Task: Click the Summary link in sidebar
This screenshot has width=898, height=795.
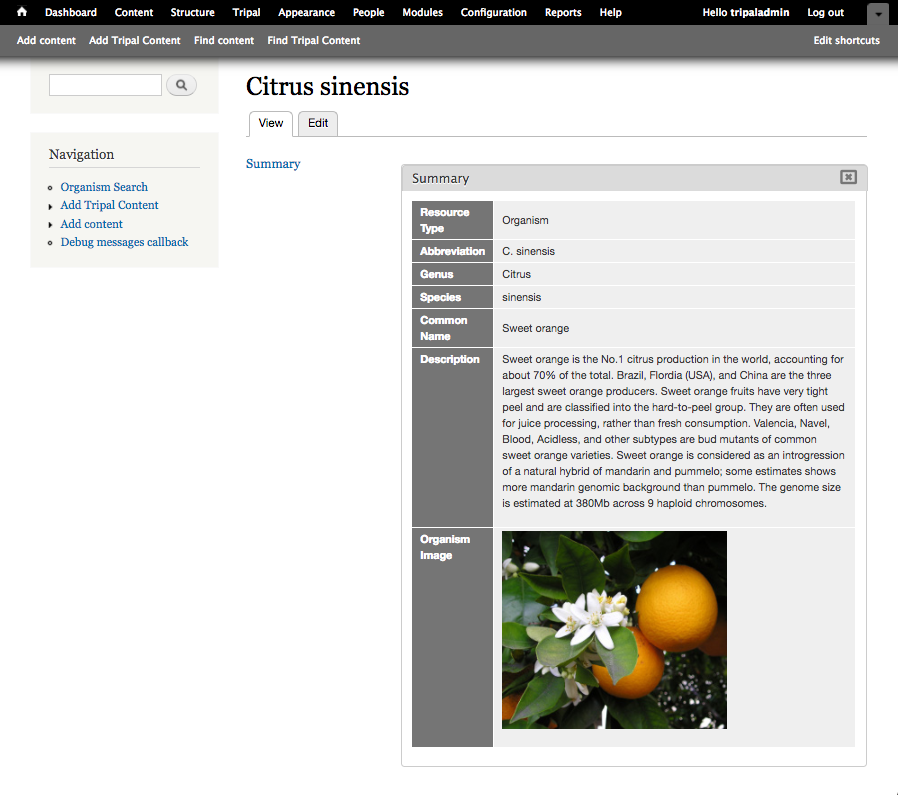Action: coord(273,164)
